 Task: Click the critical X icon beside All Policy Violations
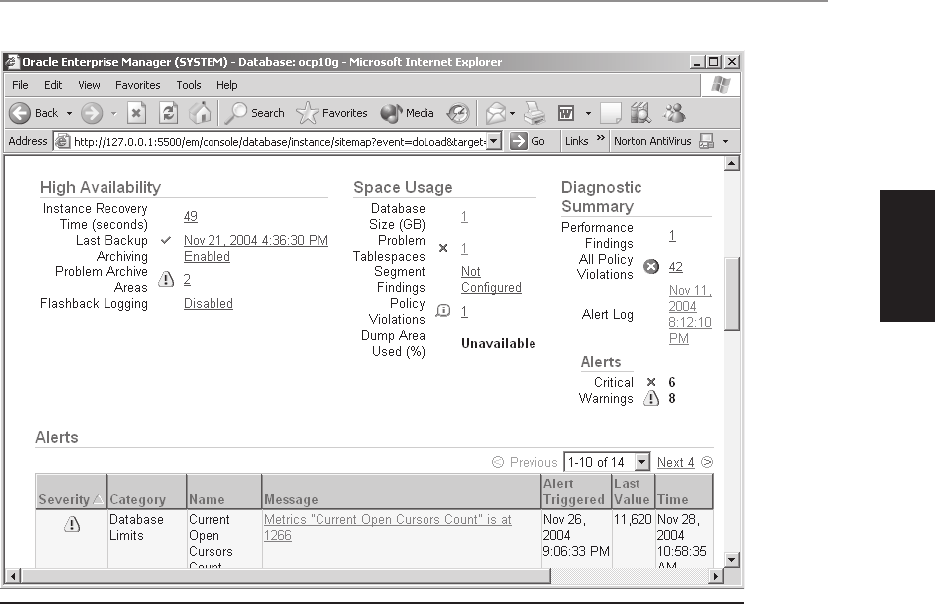[x=651, y=267]
